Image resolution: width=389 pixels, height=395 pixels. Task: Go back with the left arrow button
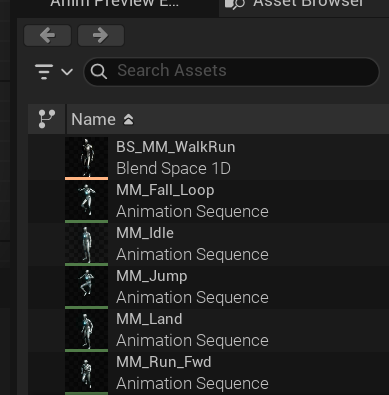coord(47,35)
